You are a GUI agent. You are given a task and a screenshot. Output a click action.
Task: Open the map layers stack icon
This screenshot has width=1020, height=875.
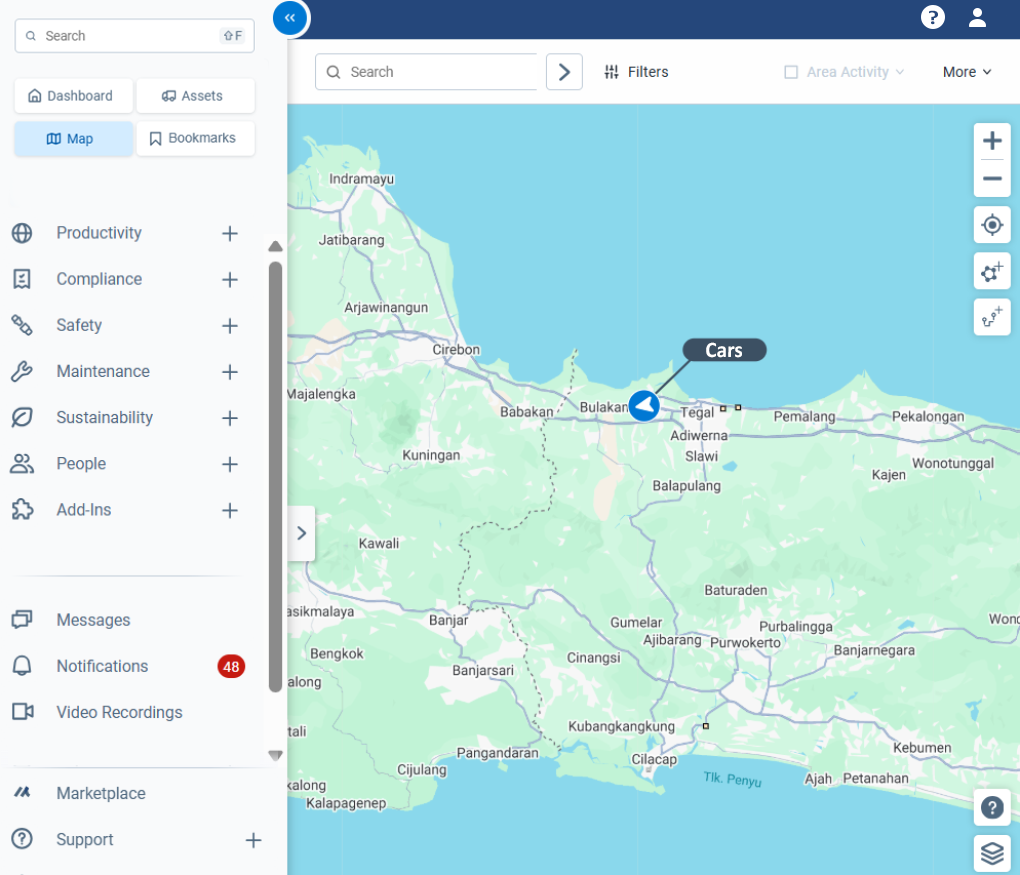[x=991, y=854]
